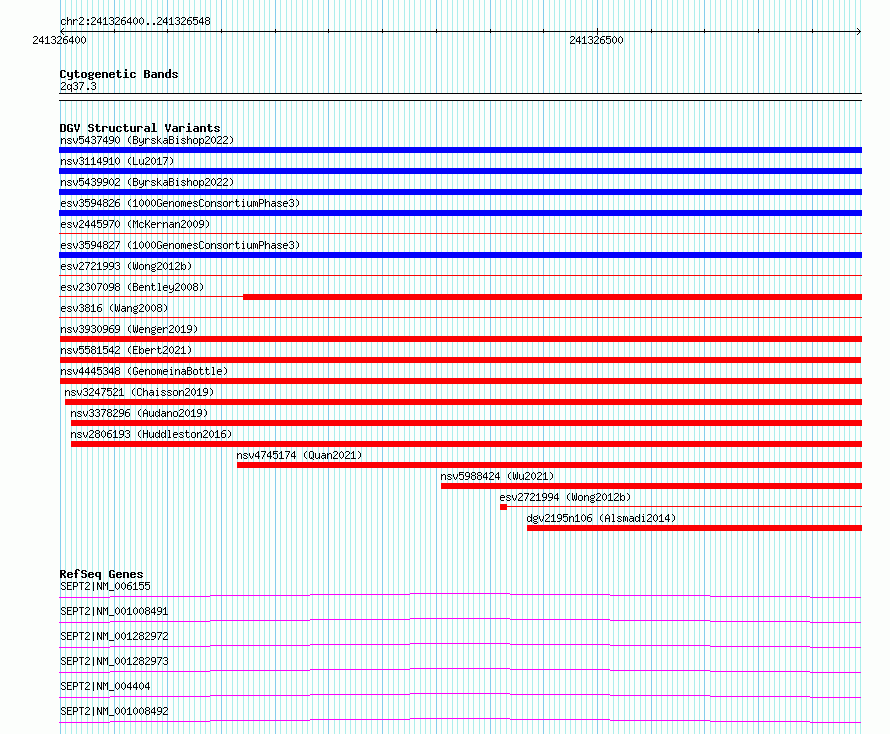Click nsv5988424 (Wu2021) label
This screenshot has height=734, width=890.
pyautogui.click(x=497, y=476)
